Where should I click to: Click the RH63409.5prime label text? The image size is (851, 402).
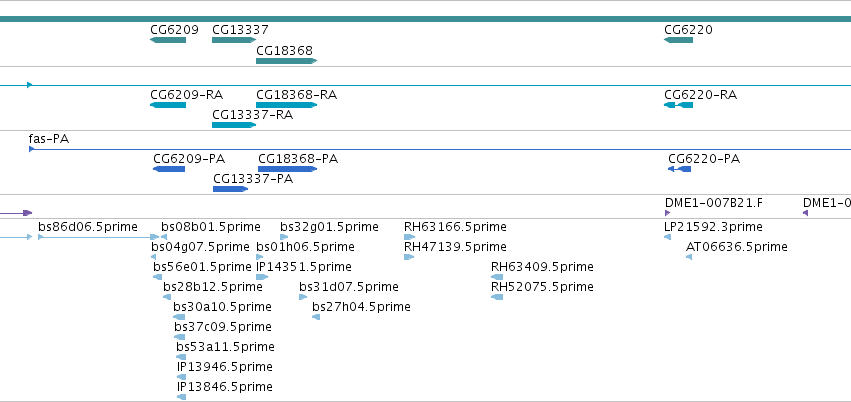click(x=542, y=267)
